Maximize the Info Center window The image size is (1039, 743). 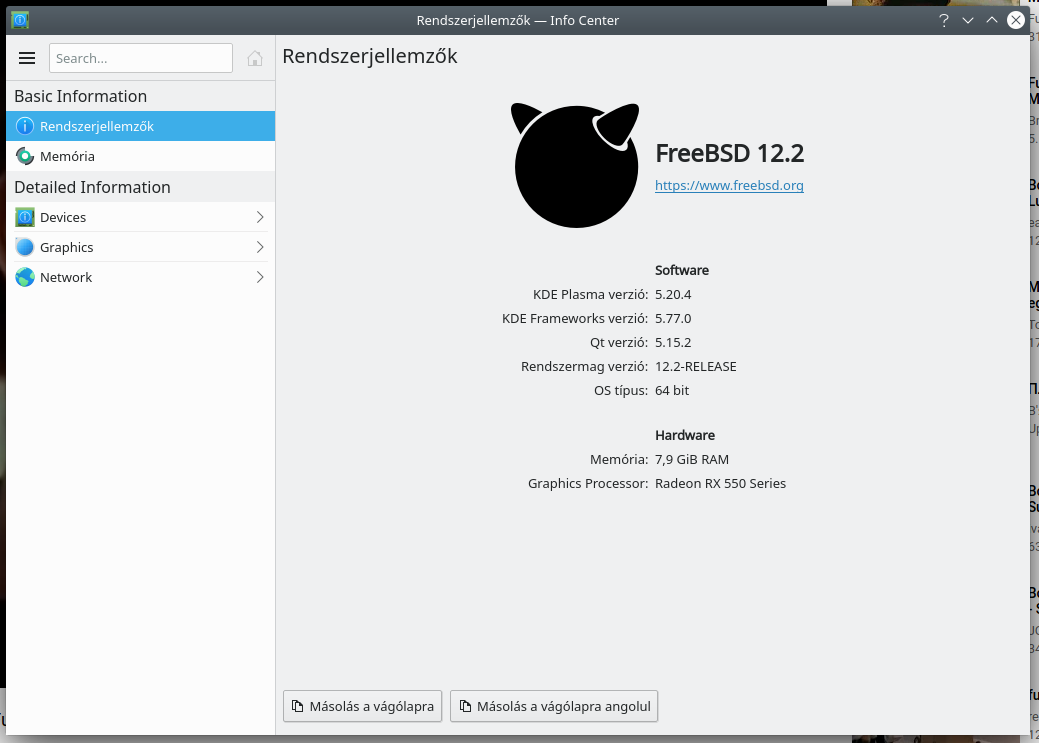coord(991,21)
